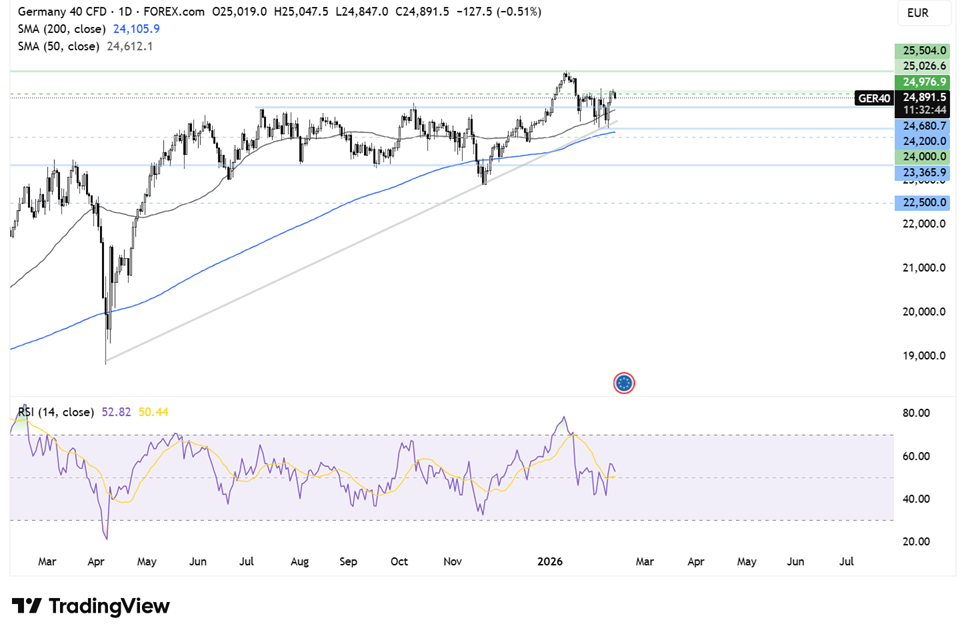The height and width of the screenshot is (636, 970).
Task: Click the GER40 current price tag
Action: point(874,98)
